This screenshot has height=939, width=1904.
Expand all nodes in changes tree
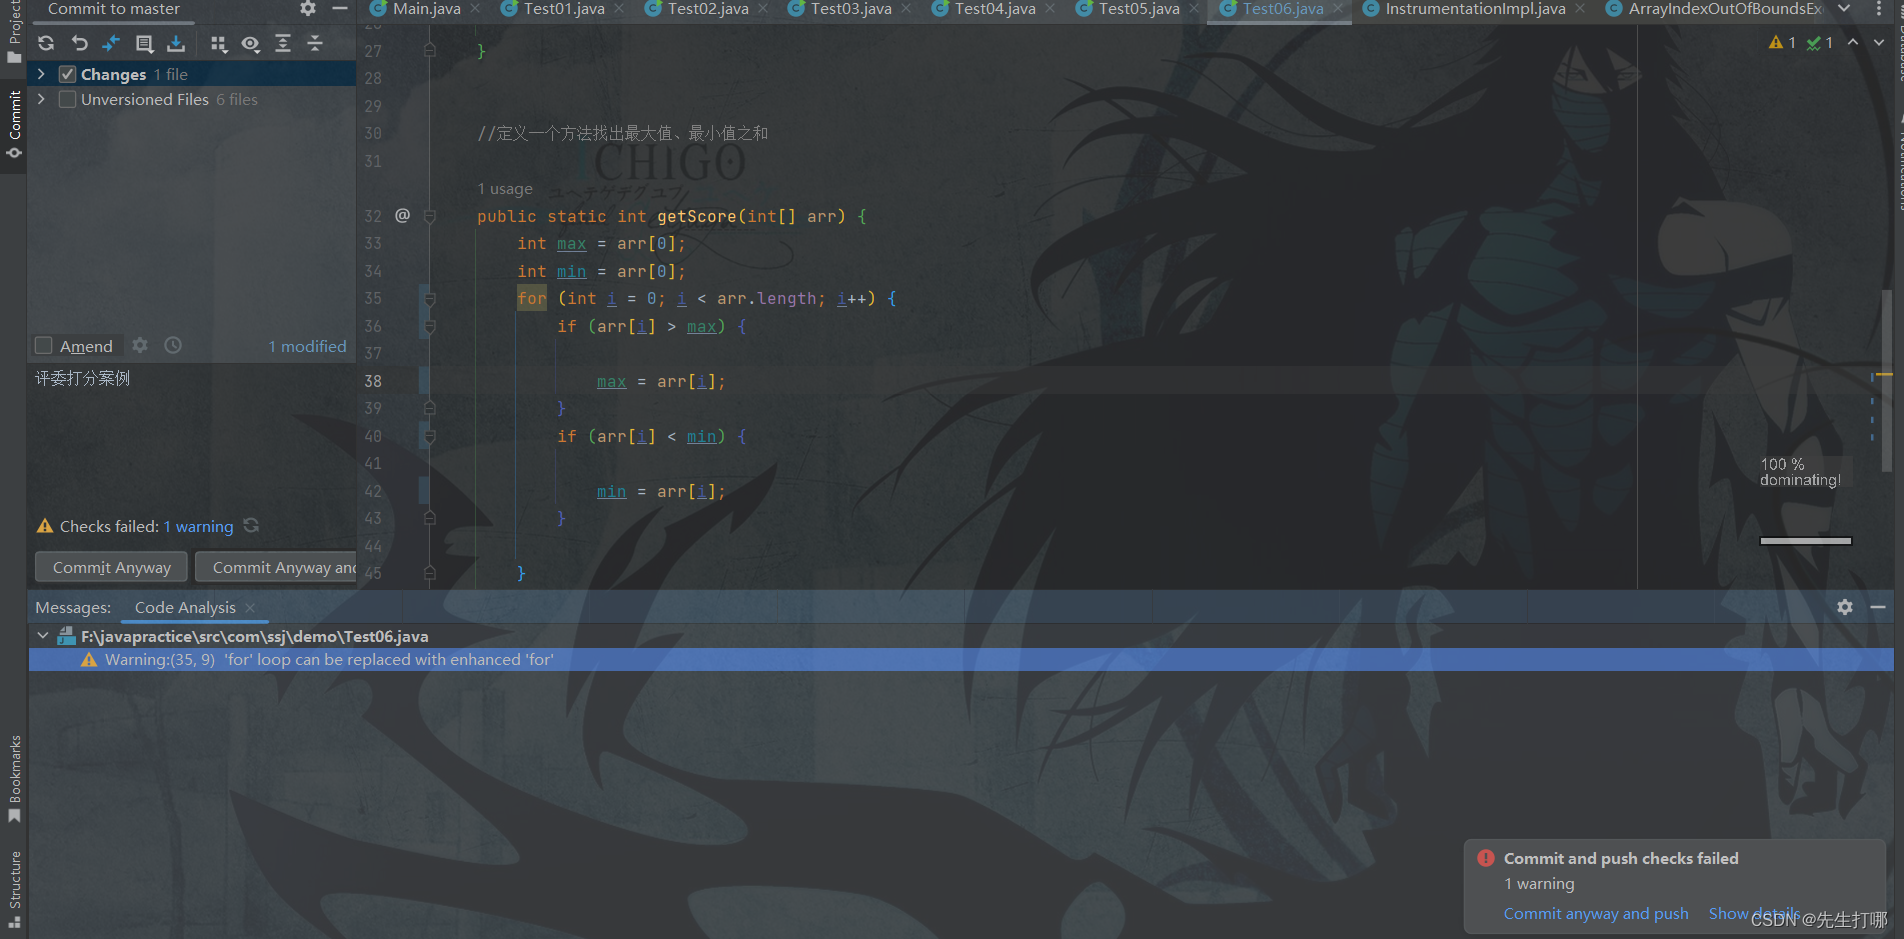[283, 44]
